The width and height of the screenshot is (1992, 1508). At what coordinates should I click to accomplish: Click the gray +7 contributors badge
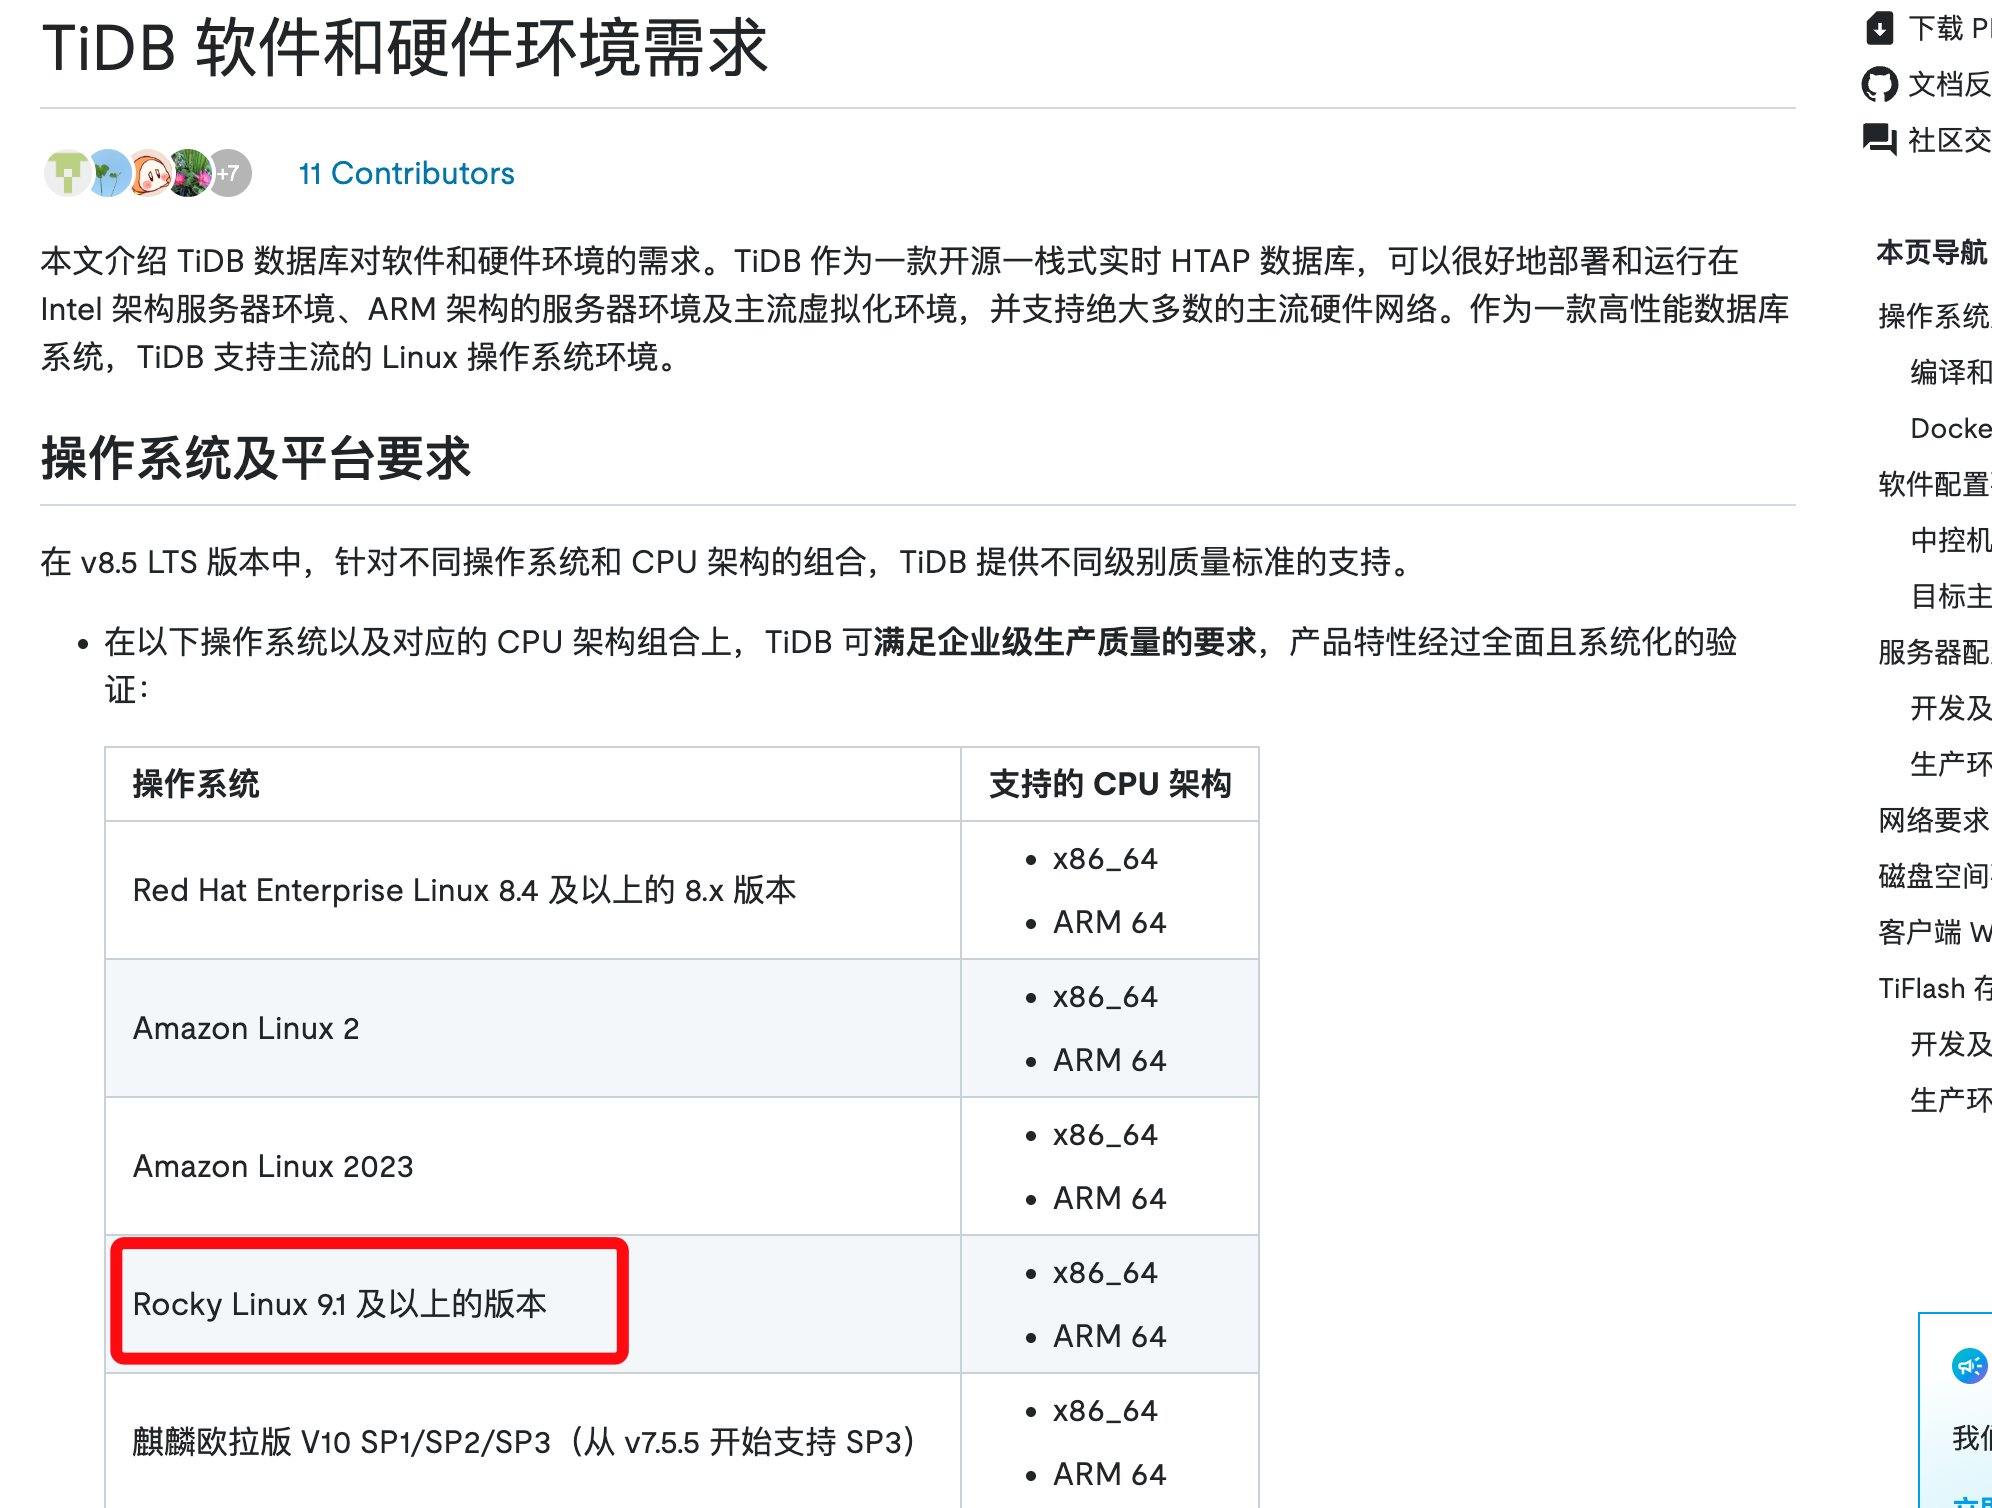pos(230,173)
